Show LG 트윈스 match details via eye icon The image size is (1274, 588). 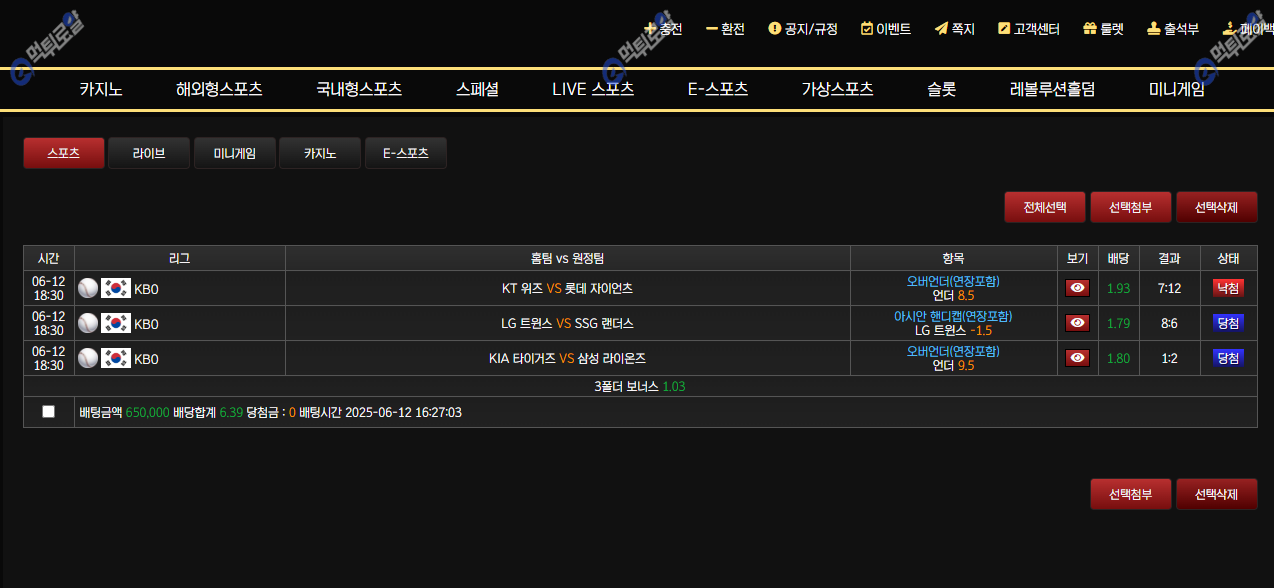pyautogui.click(x=1077, y=323)
